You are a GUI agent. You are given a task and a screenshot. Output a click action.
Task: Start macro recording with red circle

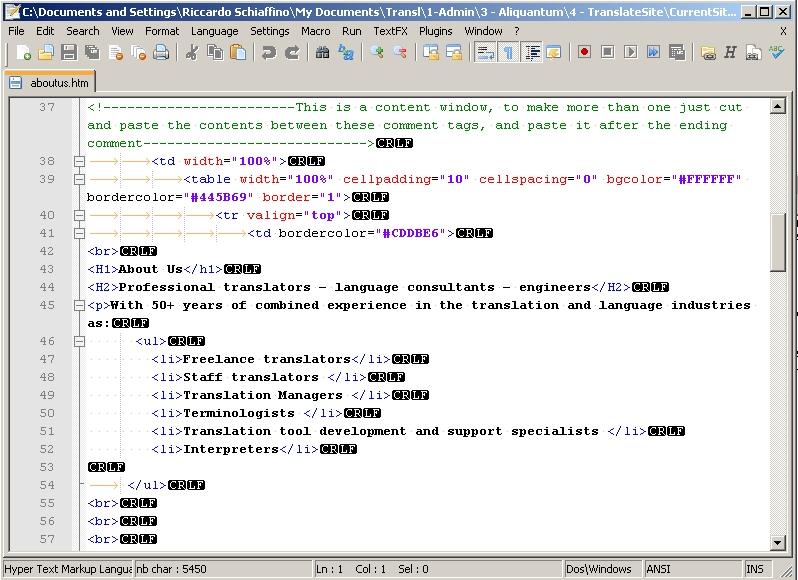pos(584,52)
